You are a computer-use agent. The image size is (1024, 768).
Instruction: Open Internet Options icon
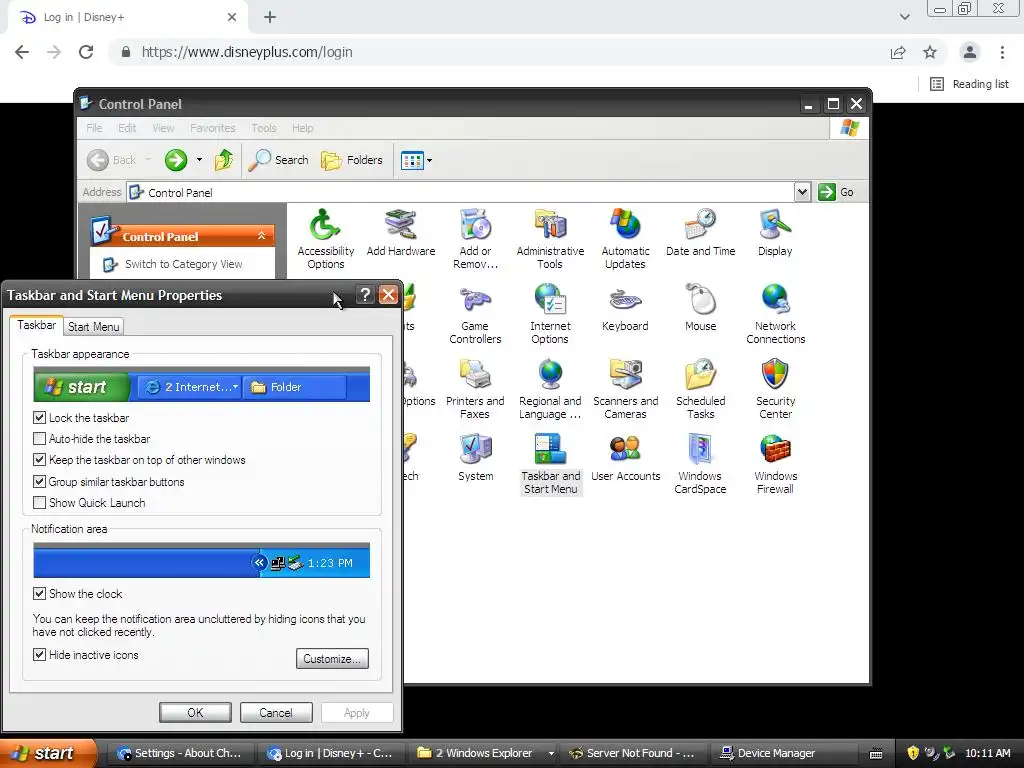[x=550, y=314]
